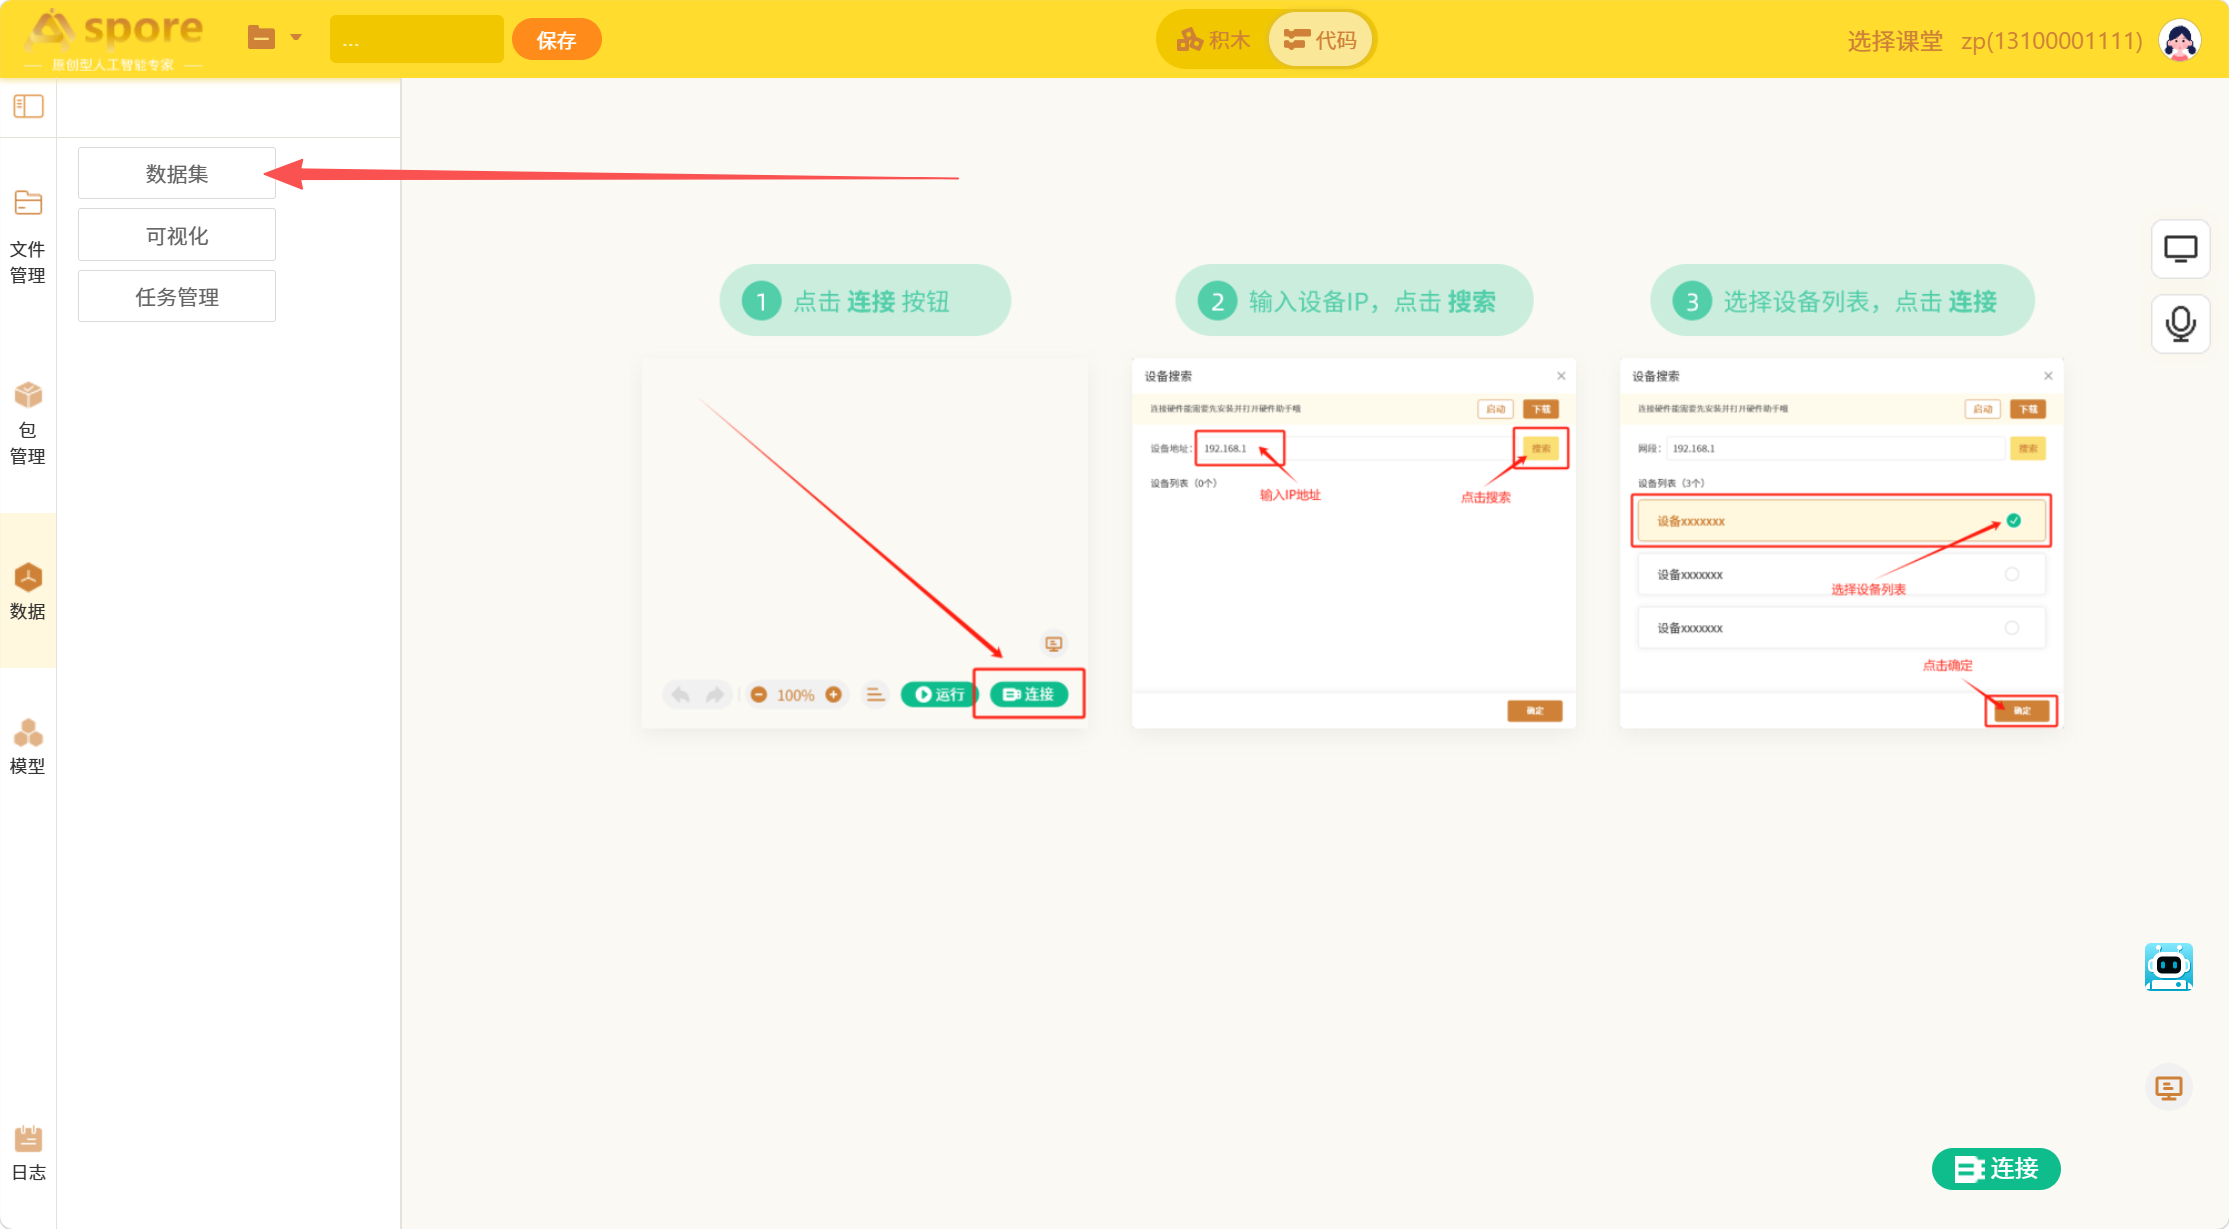The height and width of the screenshot is (1229, 2229).
Task: Open 可视化 visualization menu item
Action: pyautogui.click(x=177, y=235)
